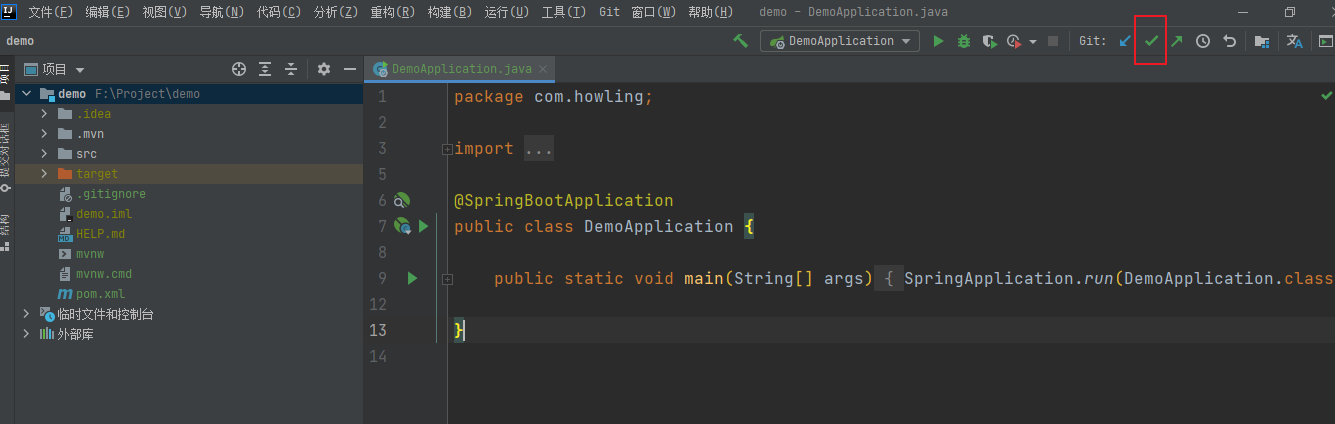Close the DemoApplication.java editor tab

tap(544, 69)
